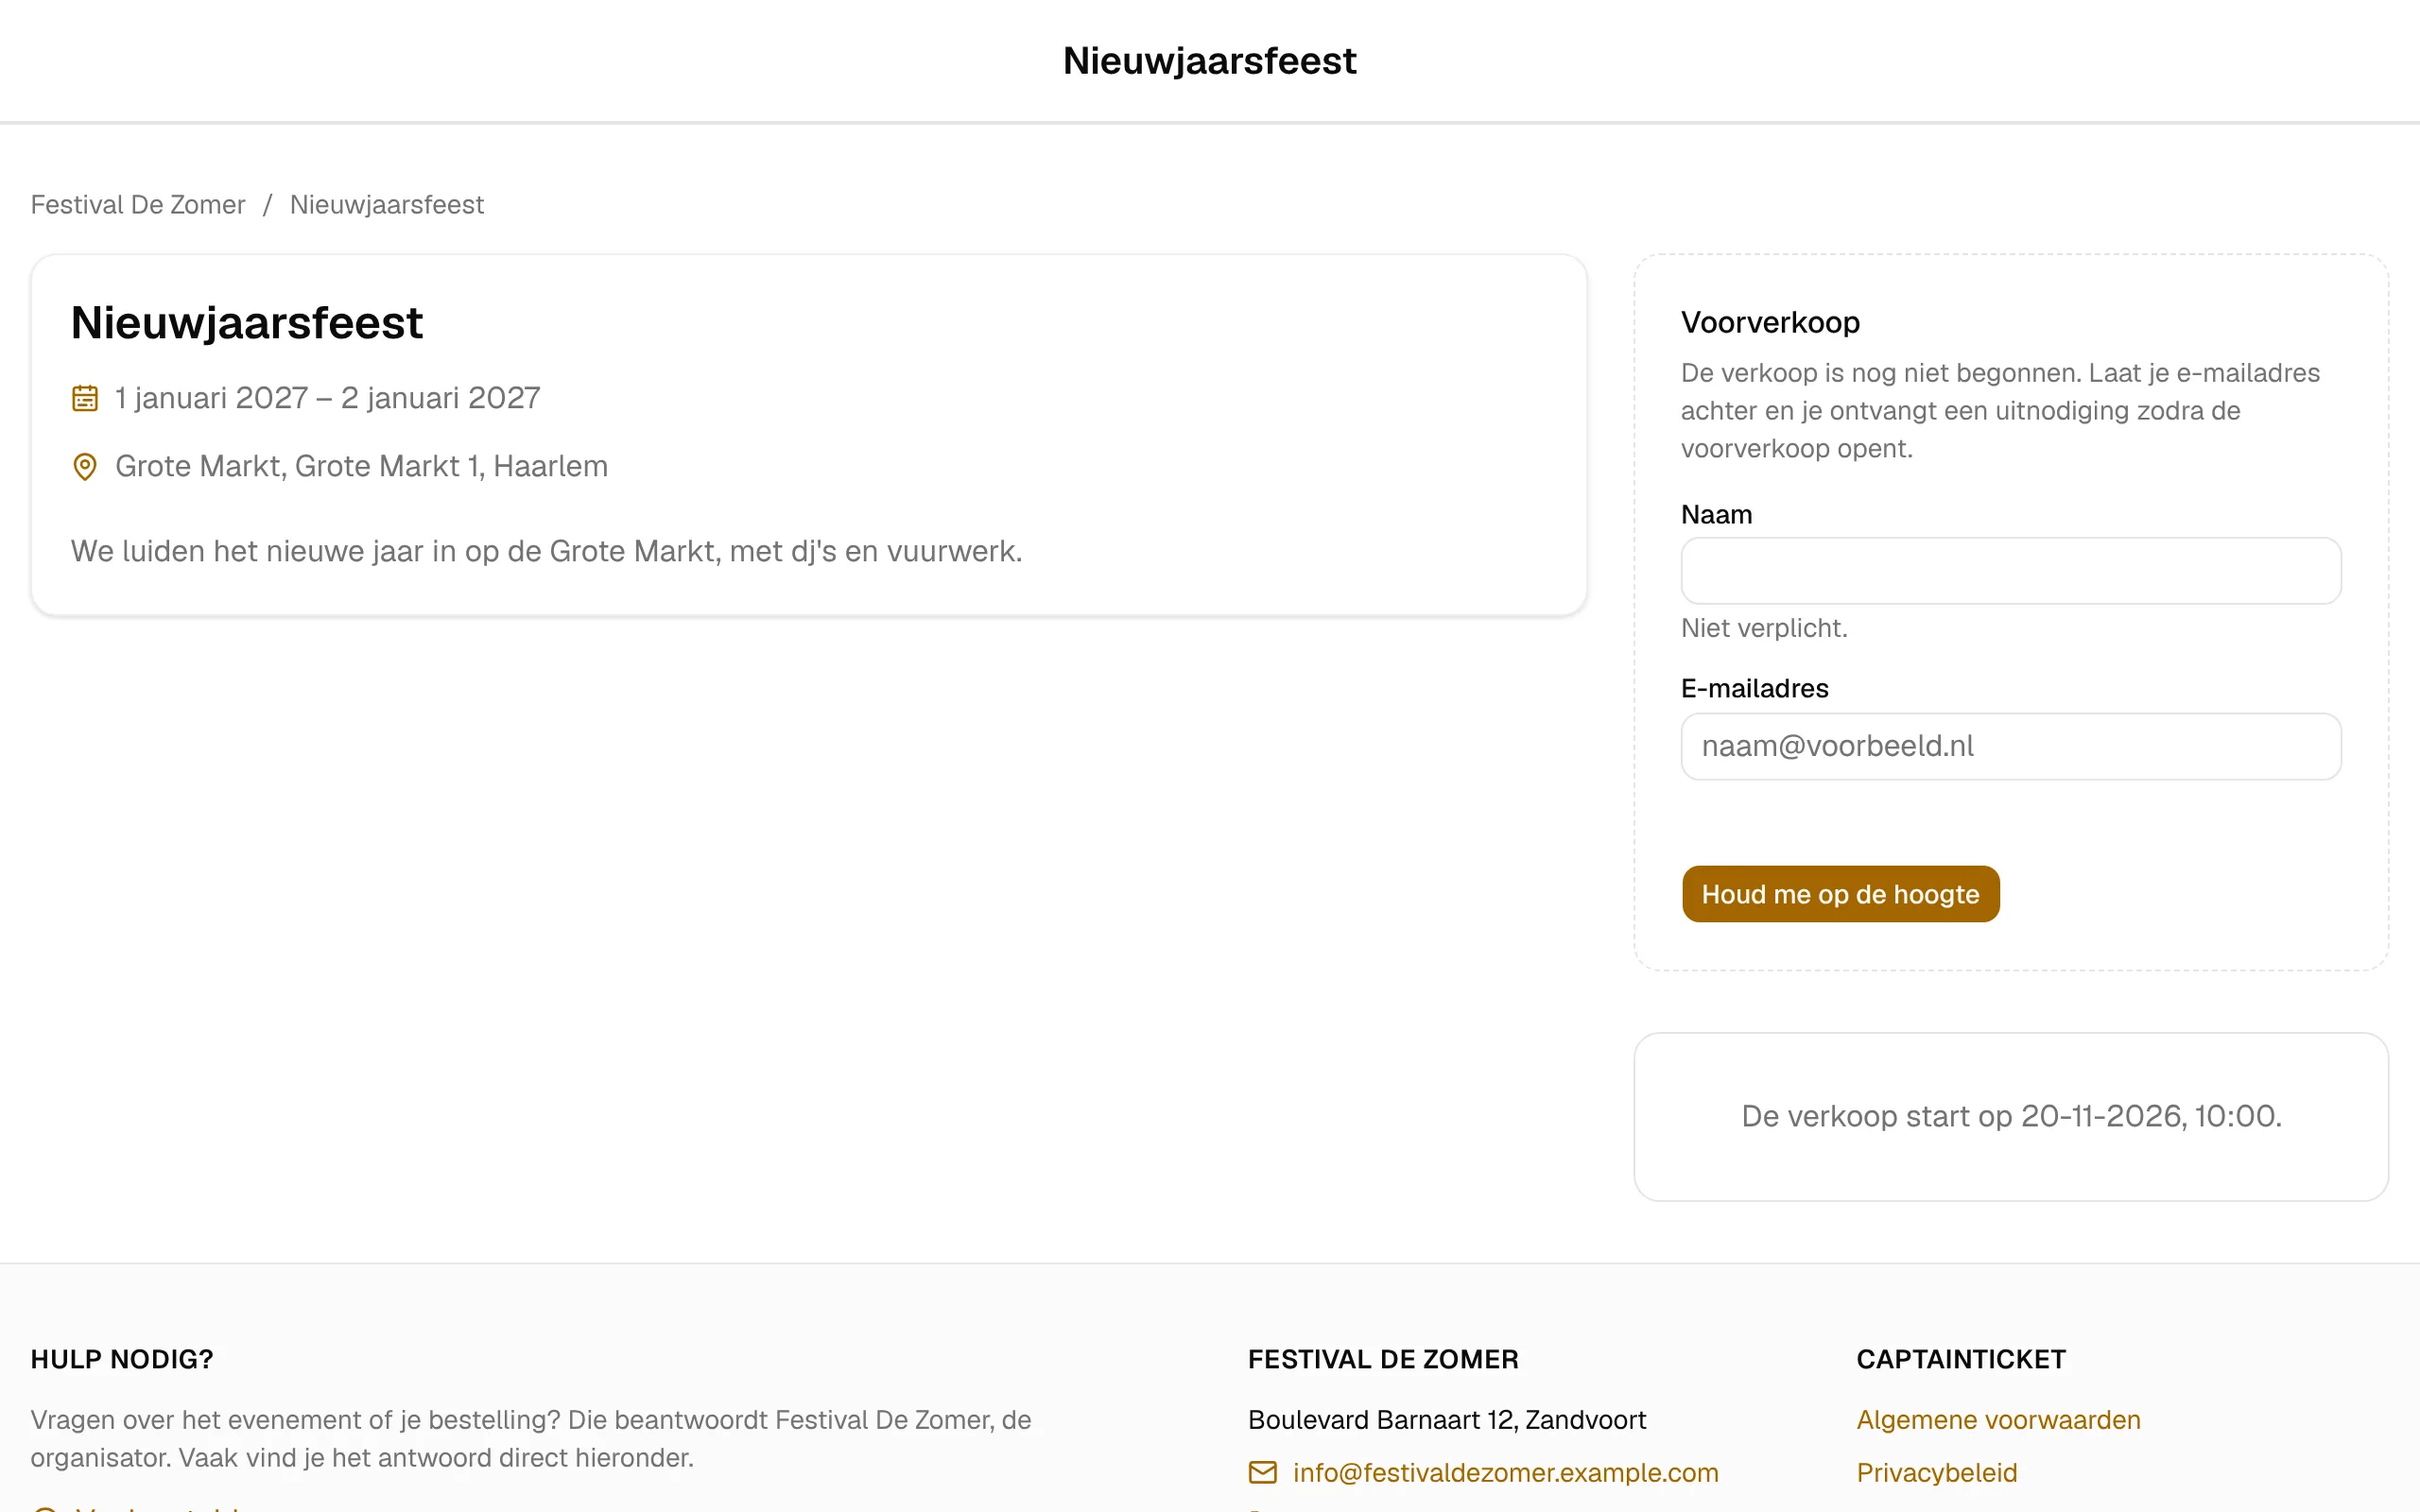Click the Niet verplicht hint text
Screen dimensions: 2420x1512
click(x=1764, y=628)
